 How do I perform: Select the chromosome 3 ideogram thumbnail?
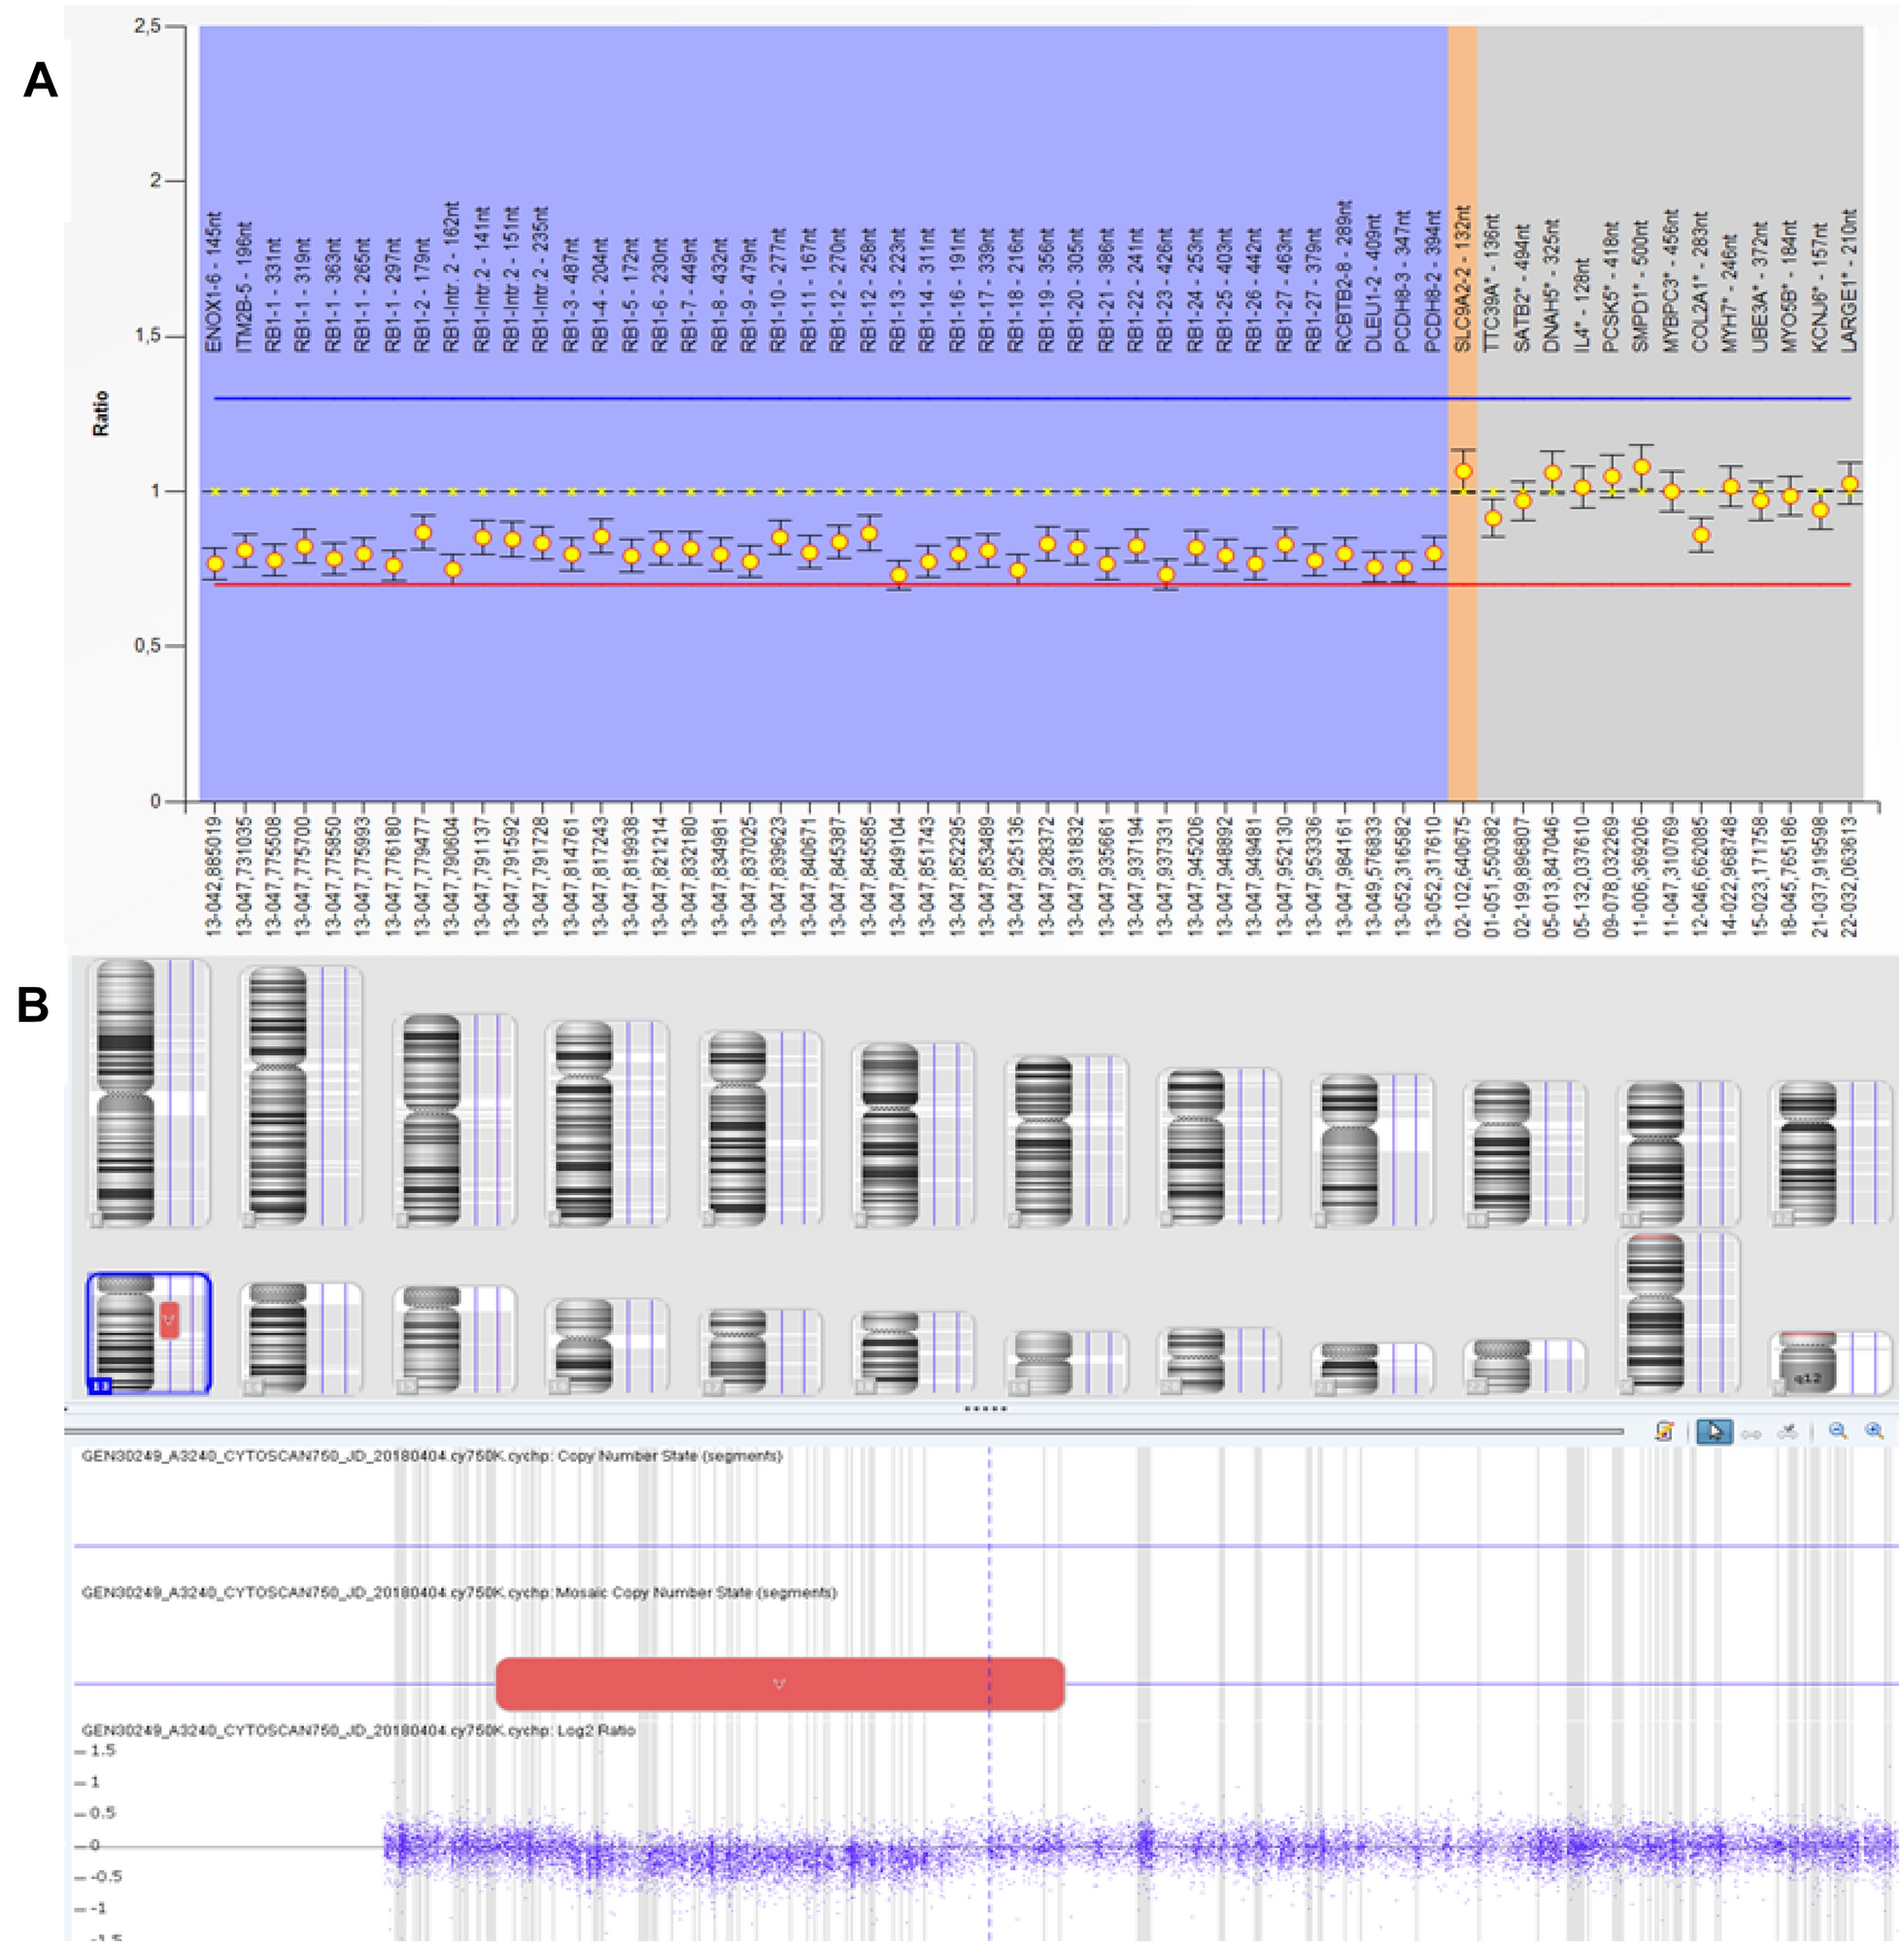(454, 1119)
